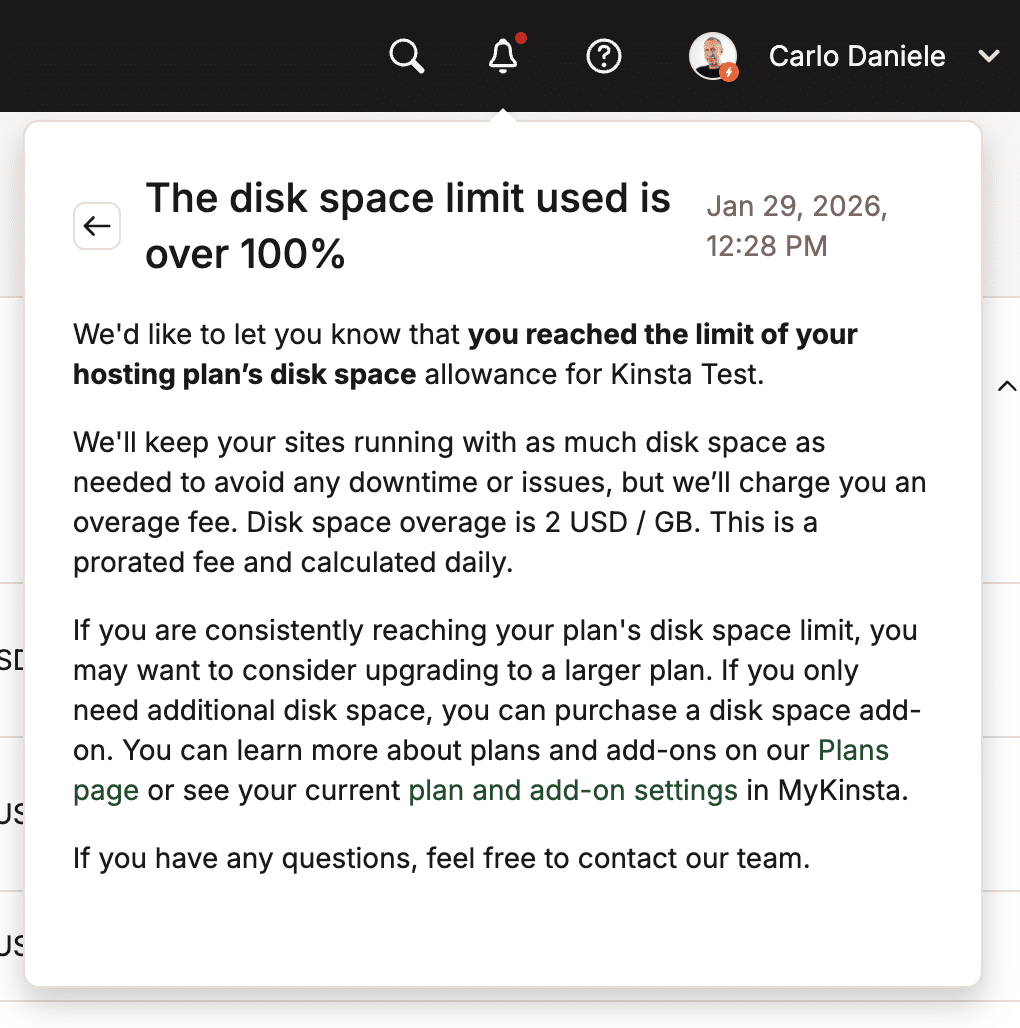This screenshot has height=1028, width=1020.
Task: Collapse the section using the upward chevron
Action: point(1007,385)
